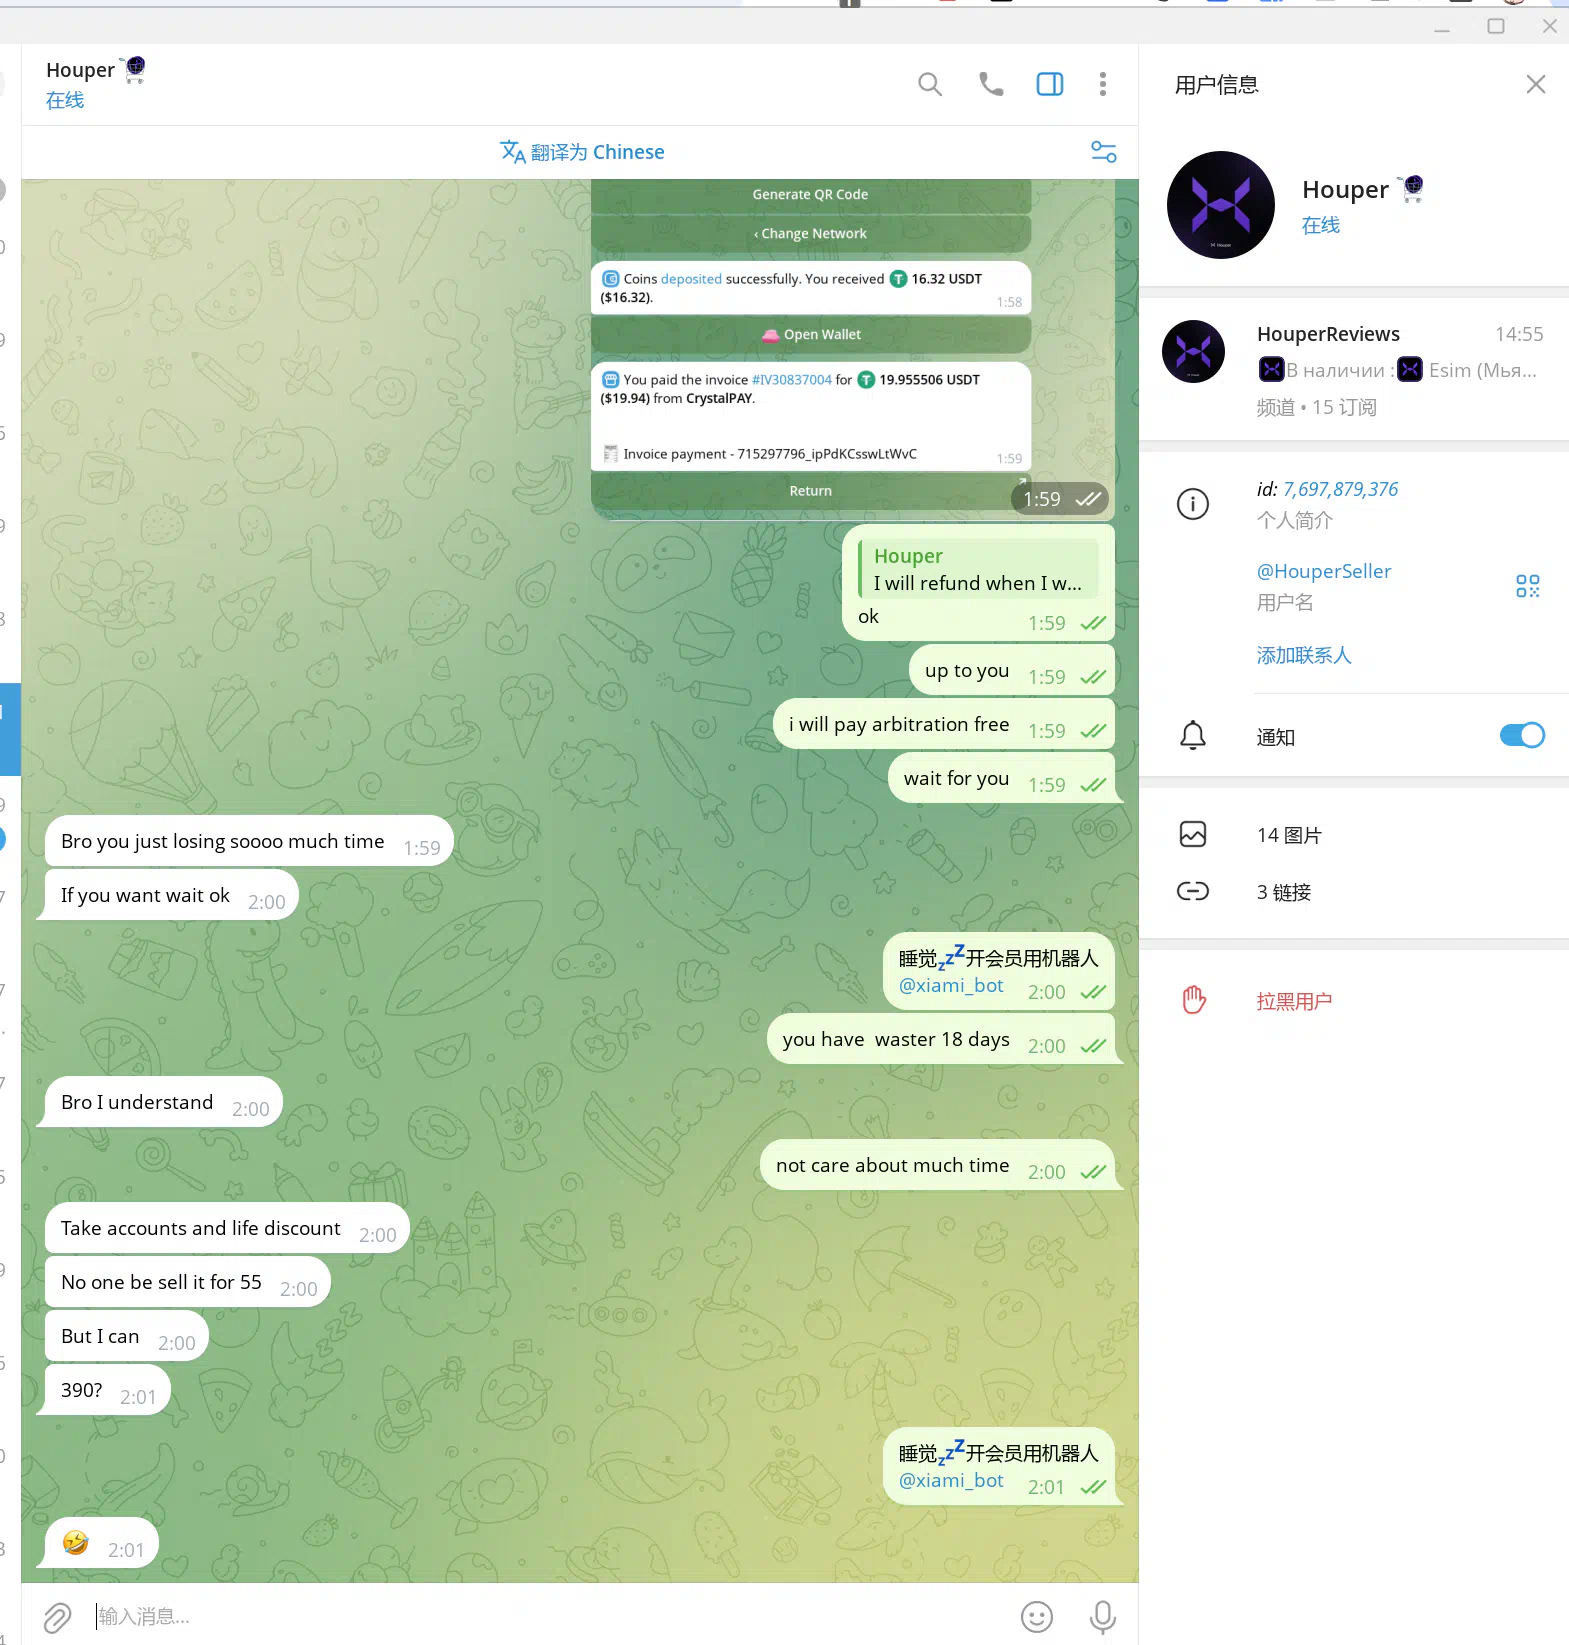Viewport: 1569px width, 1645px height.
Task: Toggle the user info side panel
Action: point(1050,85)
